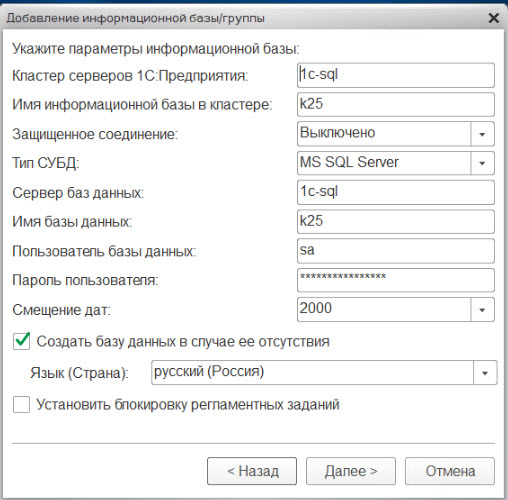This screenshot has height=500, width=508.
Task: Click the 'Смещение дат:' label
Action: click(x=61, y=310)
